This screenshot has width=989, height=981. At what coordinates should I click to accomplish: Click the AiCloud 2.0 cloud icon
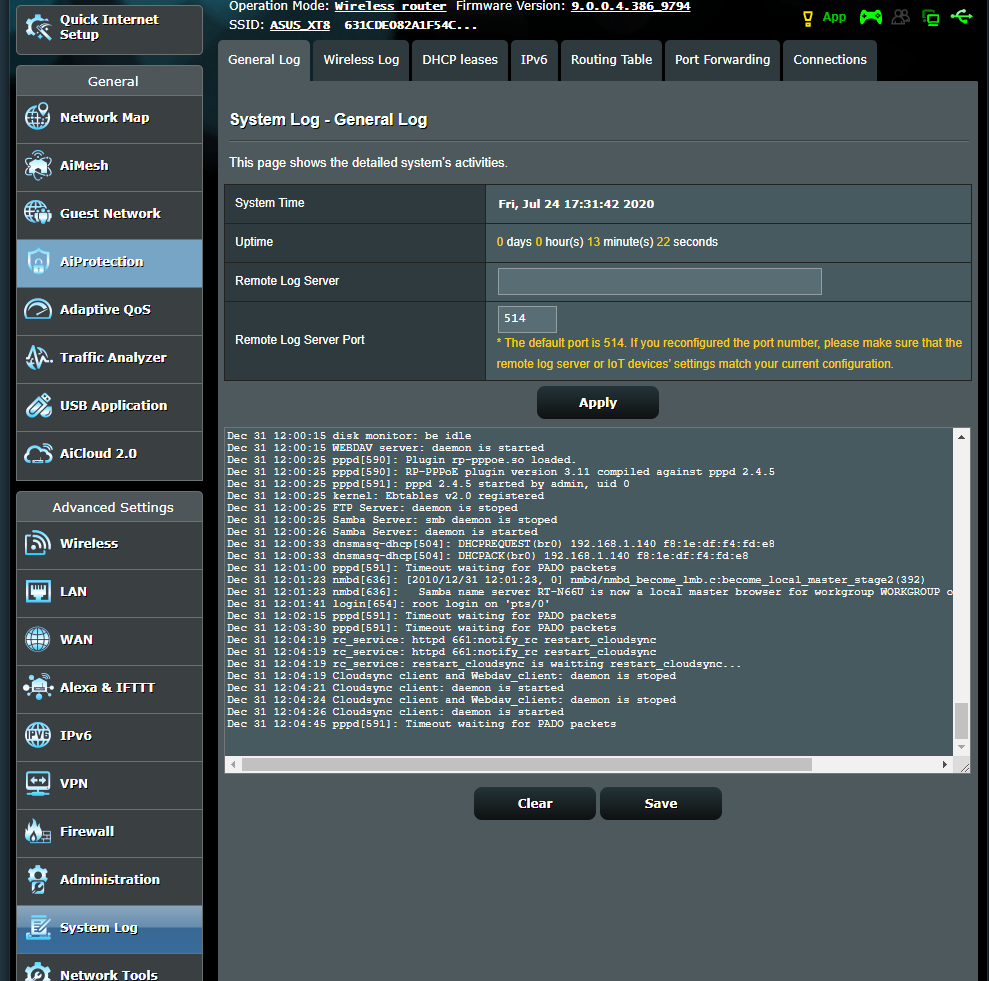(38, 453)
